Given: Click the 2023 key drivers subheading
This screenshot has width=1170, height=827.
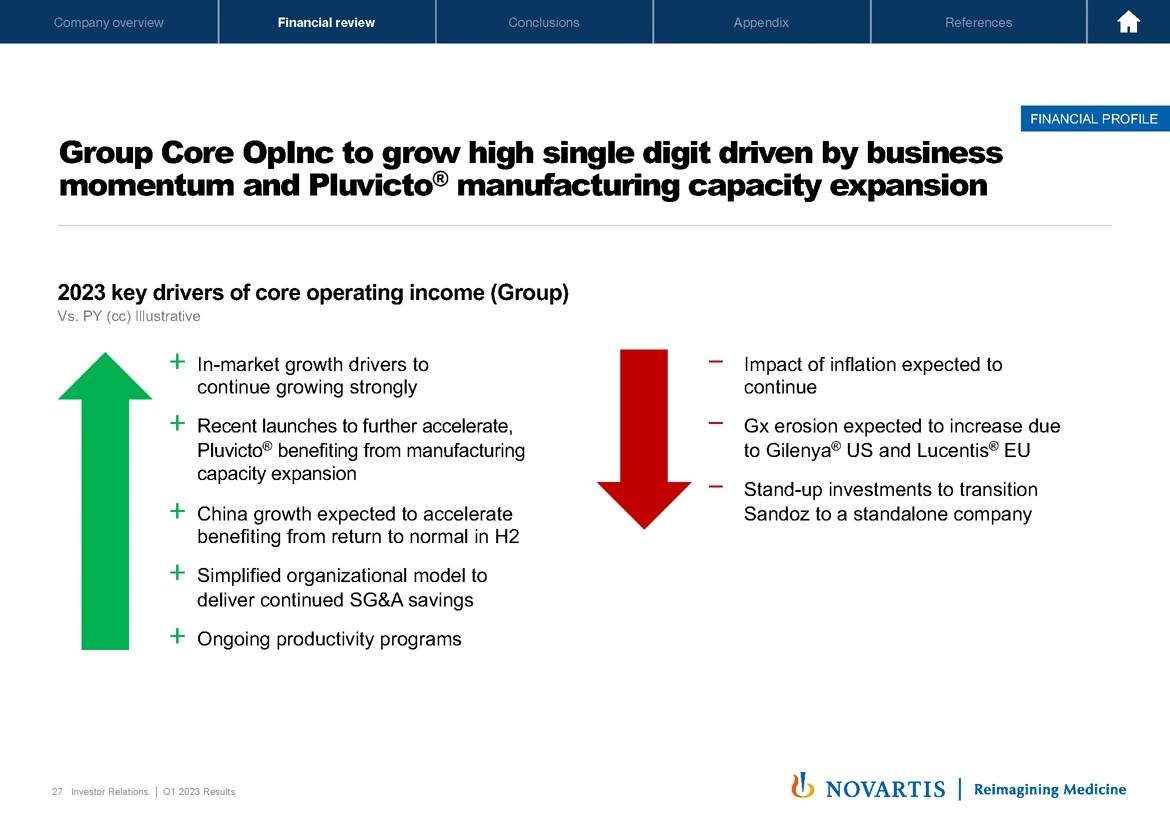Looking at the screenshot, I should point(313,293).
